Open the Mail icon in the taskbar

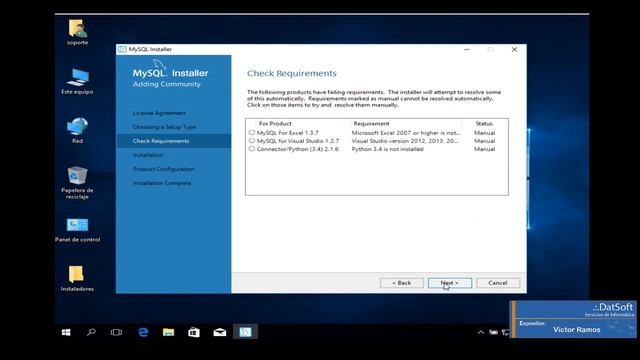pos(220,332)
